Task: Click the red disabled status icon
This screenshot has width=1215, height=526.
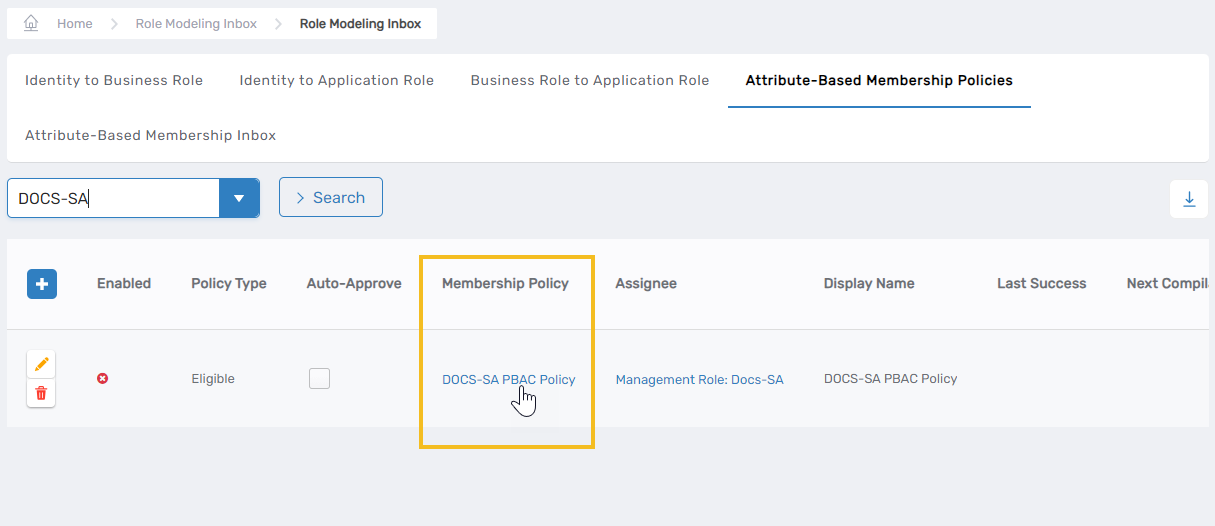Action: (102, 379)
